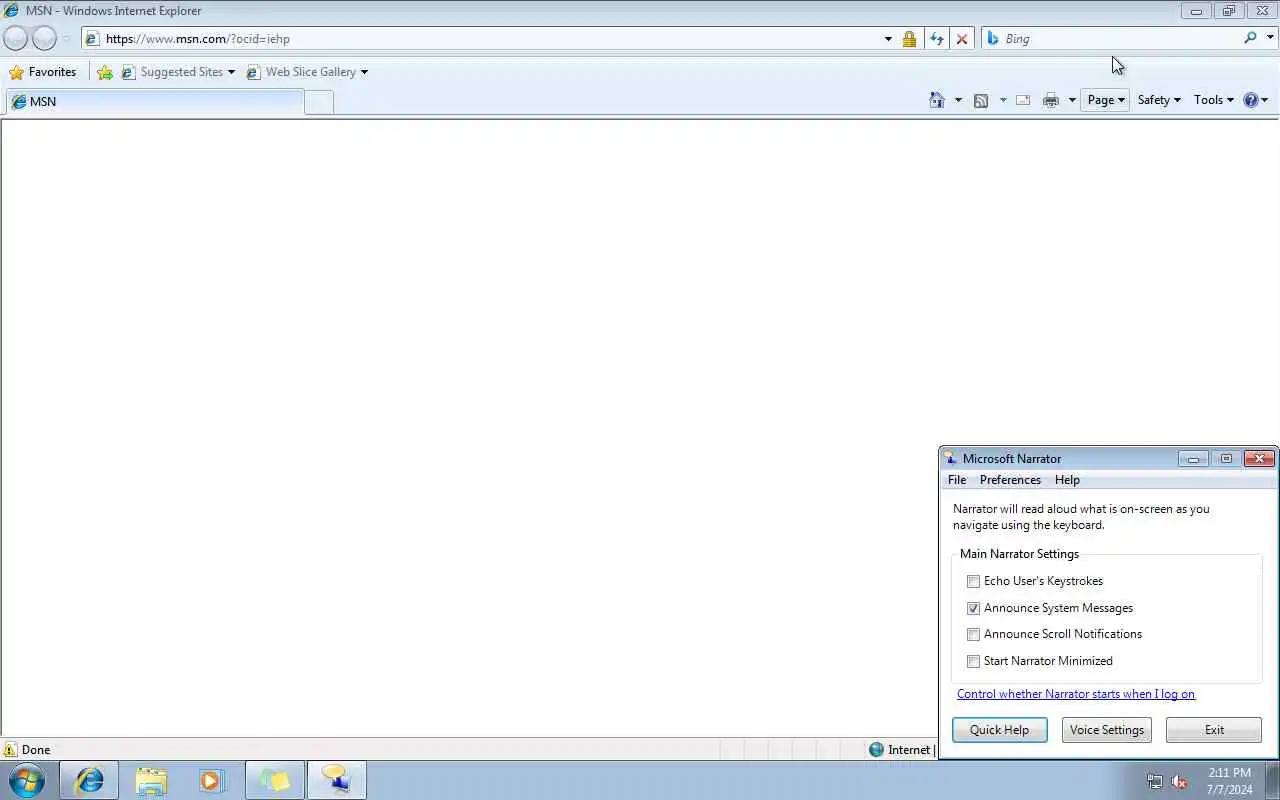Screen dimensions: 1280x800
Task: Open the Web Slice Gallery dropdown
Action: click(364, 72)
